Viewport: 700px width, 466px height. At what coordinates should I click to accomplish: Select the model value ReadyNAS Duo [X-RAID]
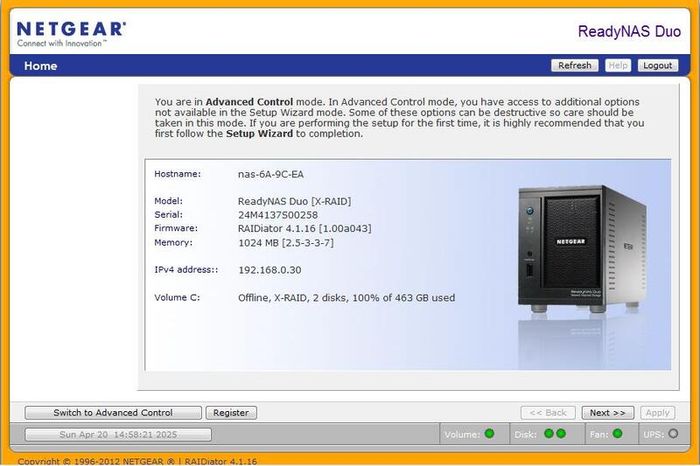tap(294, 201)
